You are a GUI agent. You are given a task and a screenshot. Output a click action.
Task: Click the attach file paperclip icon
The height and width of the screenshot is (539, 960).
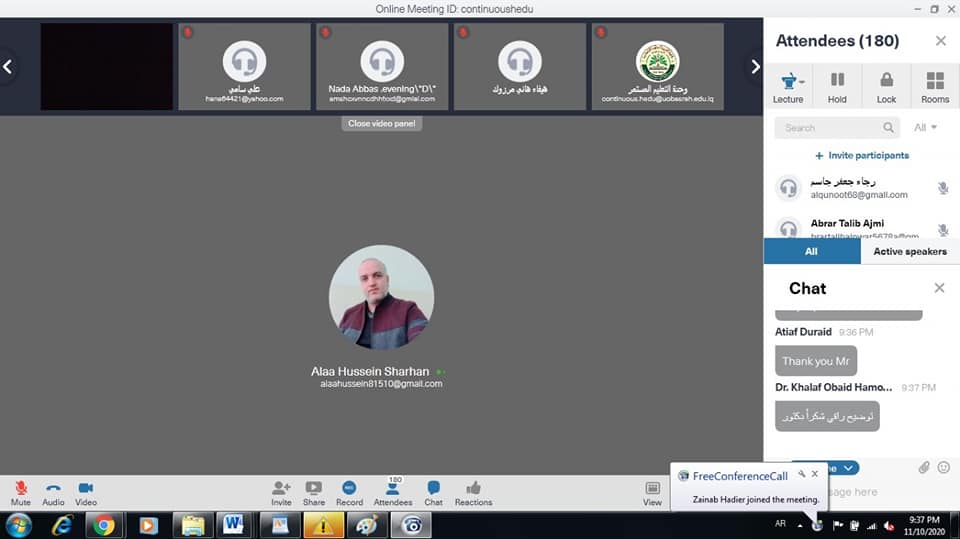924,467
